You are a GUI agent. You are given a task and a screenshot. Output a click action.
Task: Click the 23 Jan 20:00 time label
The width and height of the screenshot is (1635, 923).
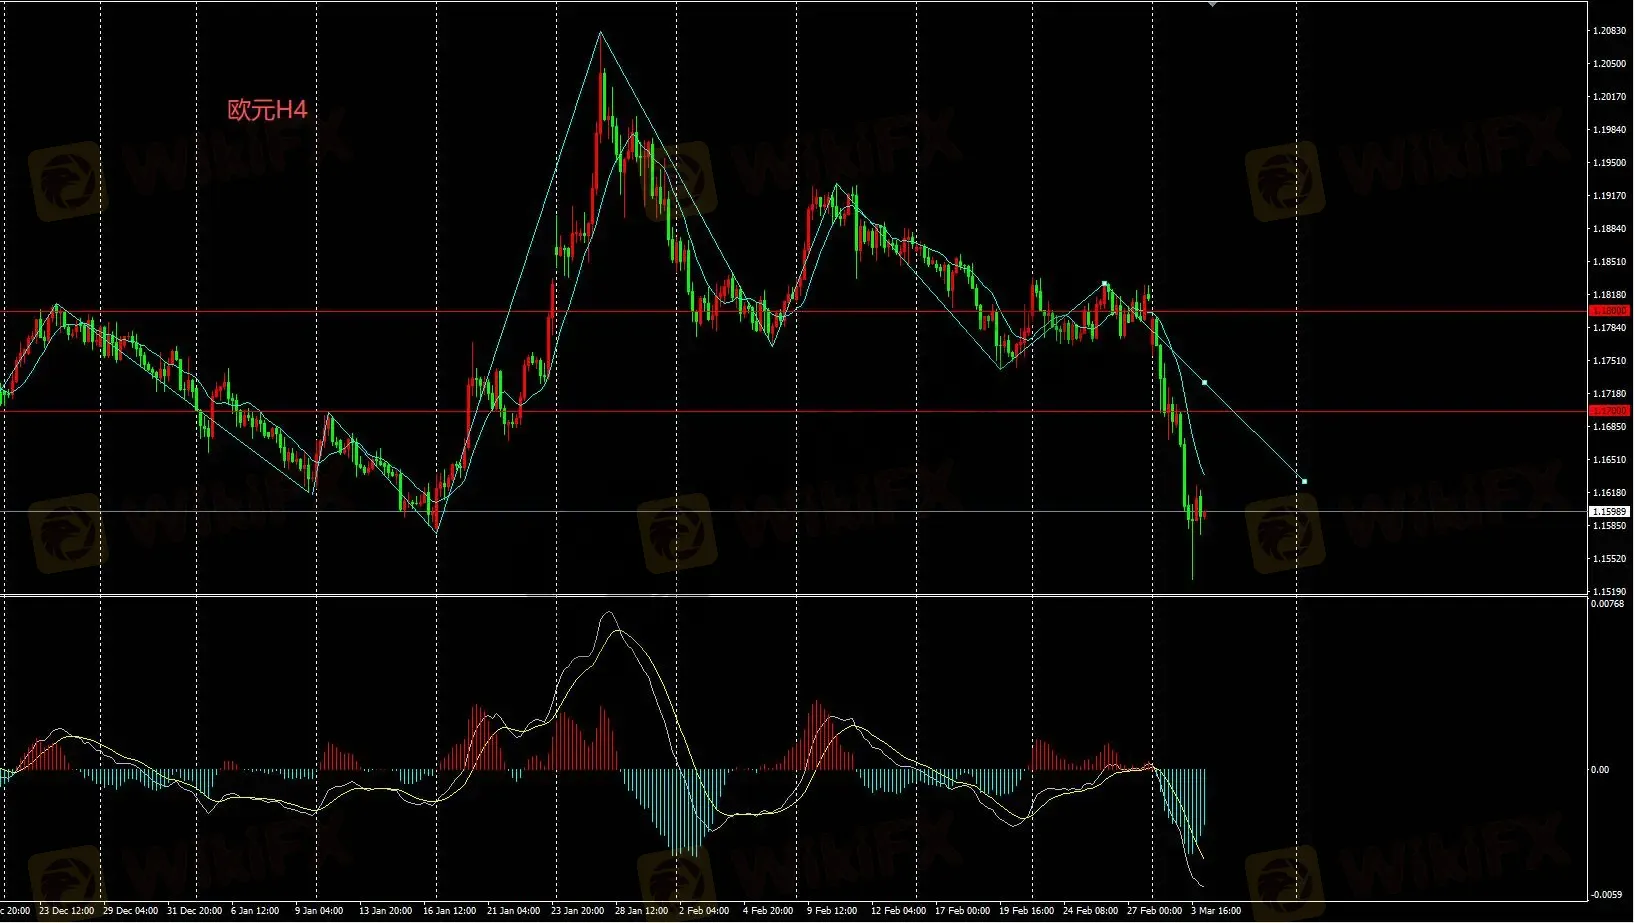(x=578, y=911)
